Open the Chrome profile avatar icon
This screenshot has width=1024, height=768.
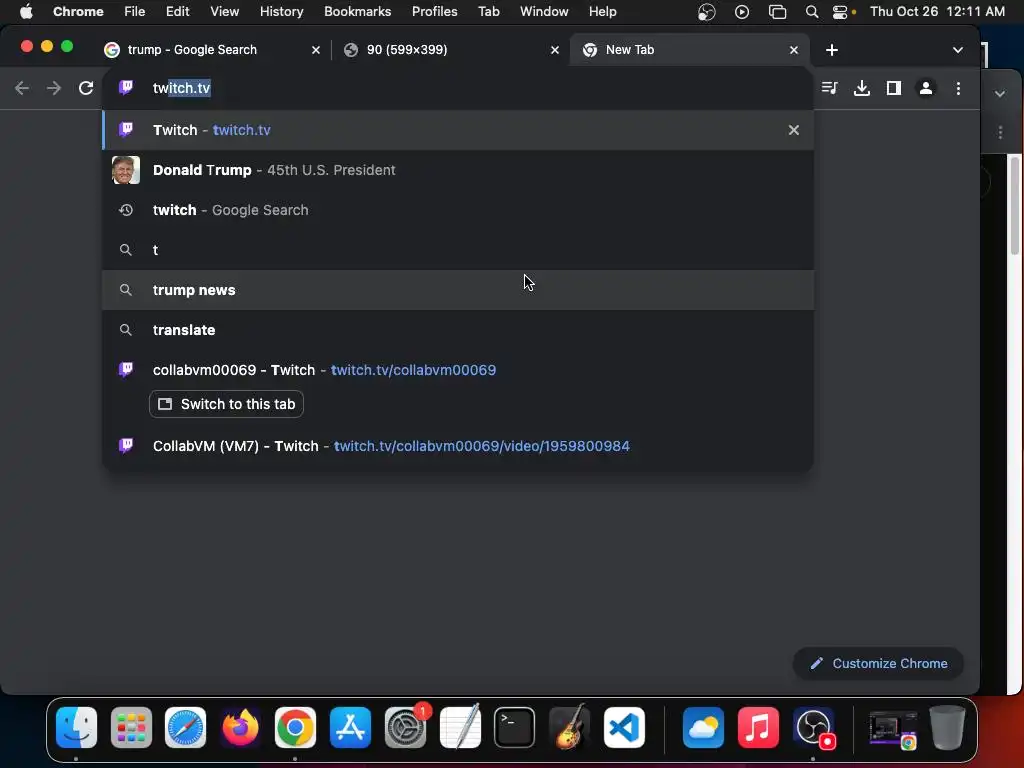click(x=925, y=88)
